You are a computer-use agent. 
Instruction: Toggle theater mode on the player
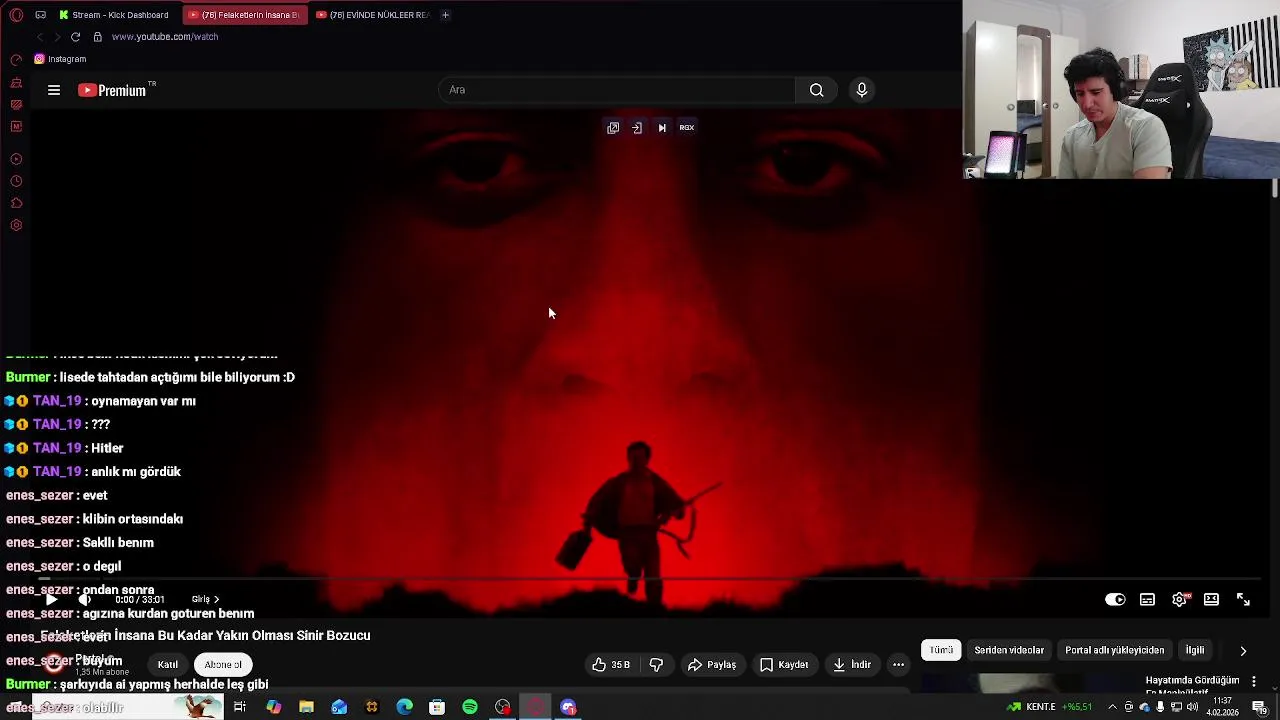point(1211,600)
